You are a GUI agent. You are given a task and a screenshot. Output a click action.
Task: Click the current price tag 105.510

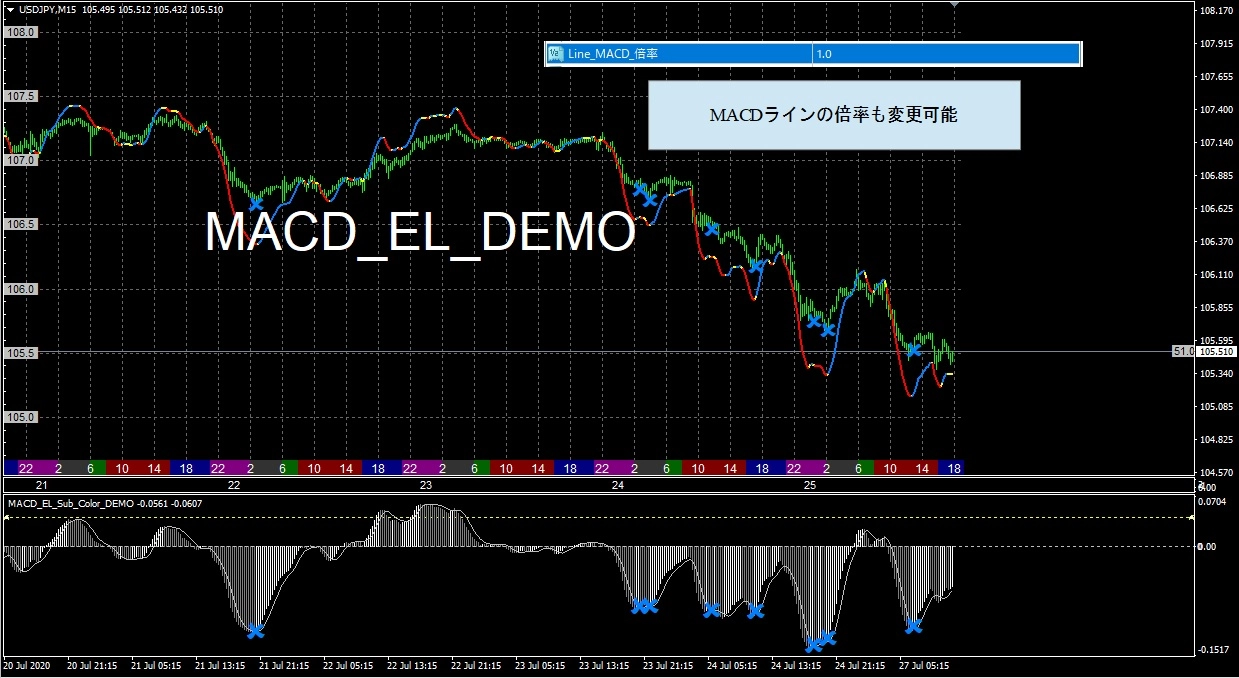(1217, 352)
